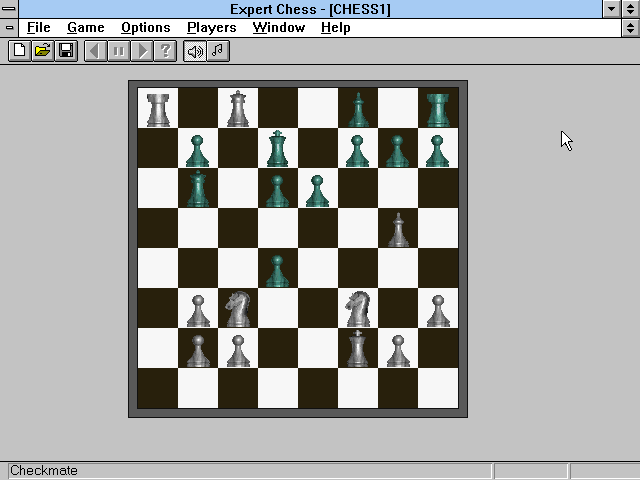Click the Checkmate status bar text
This screenshot has height=480, width=640.
(44, 471)
